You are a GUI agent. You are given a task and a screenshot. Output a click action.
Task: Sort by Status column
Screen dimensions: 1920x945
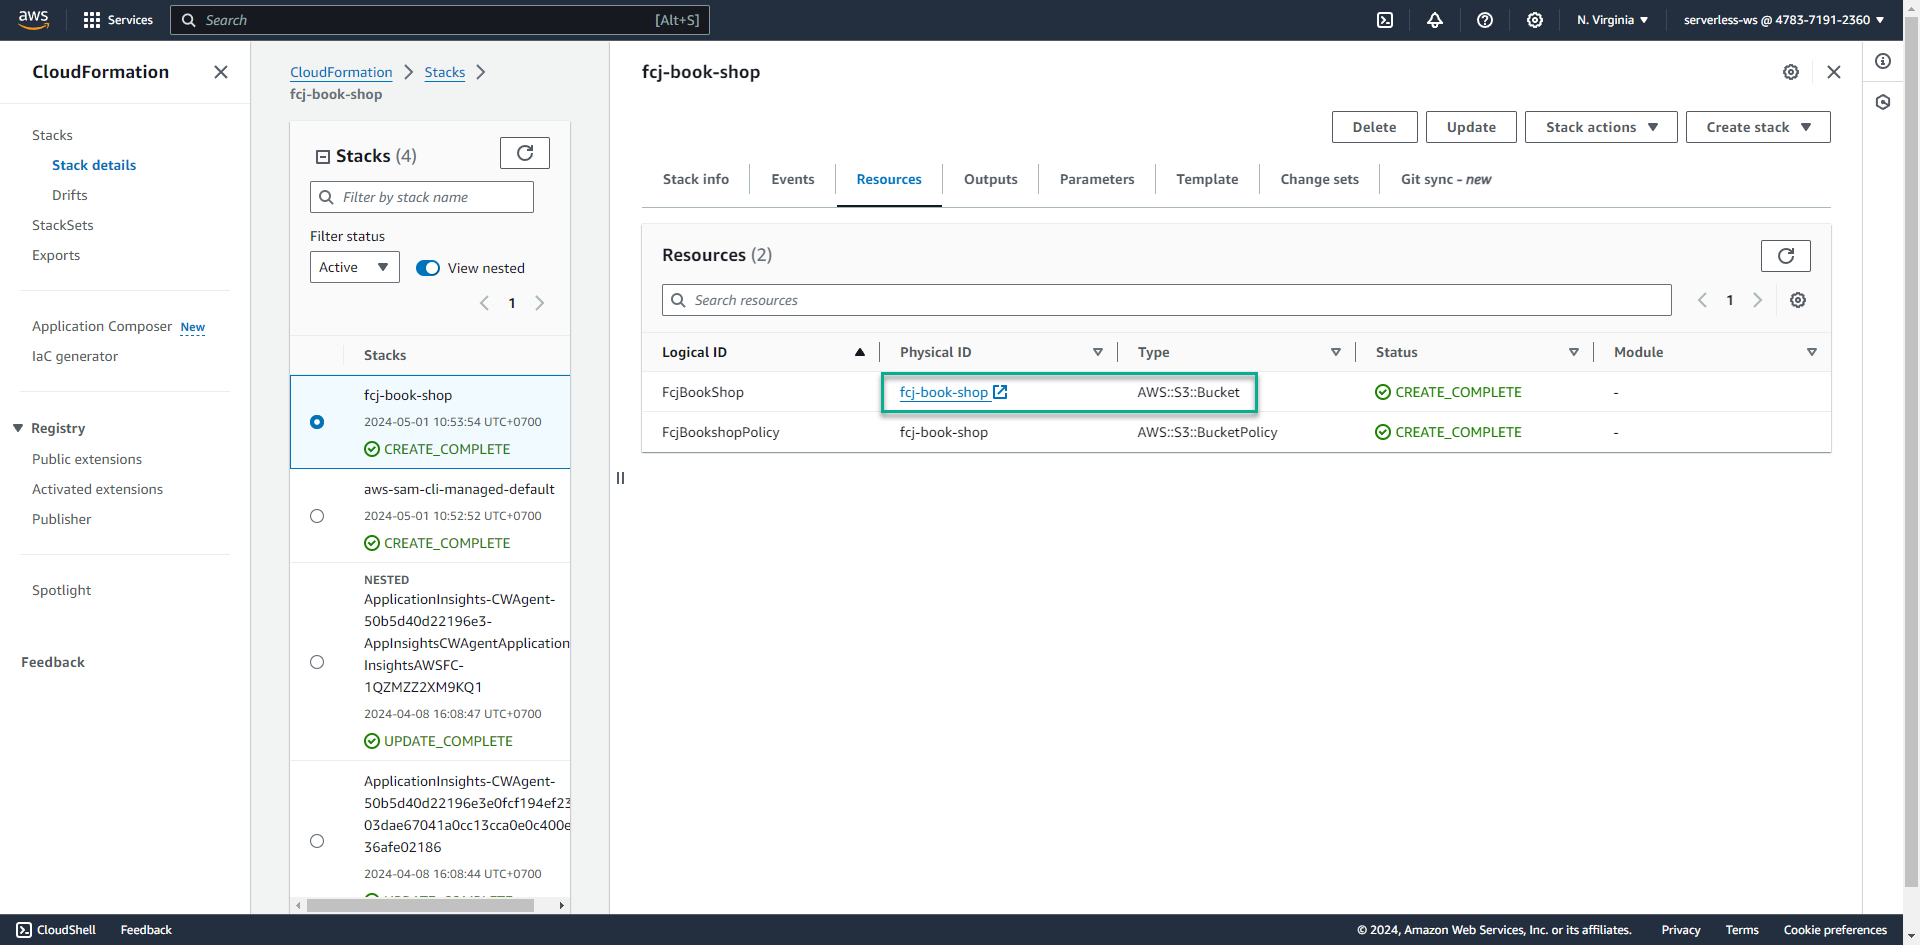click(x=1574, y=352)
